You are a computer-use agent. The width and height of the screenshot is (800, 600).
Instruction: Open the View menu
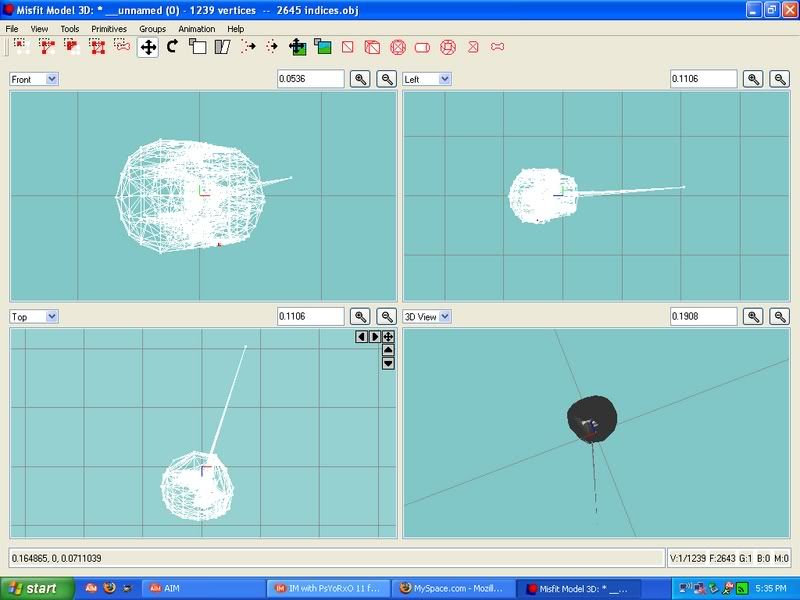click(39, 29)
